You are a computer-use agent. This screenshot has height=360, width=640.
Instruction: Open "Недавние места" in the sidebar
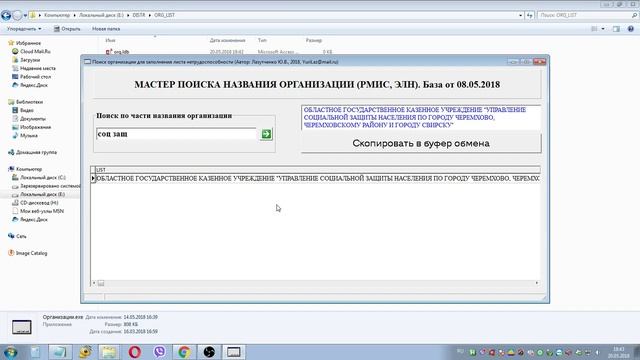click(38, 68)
